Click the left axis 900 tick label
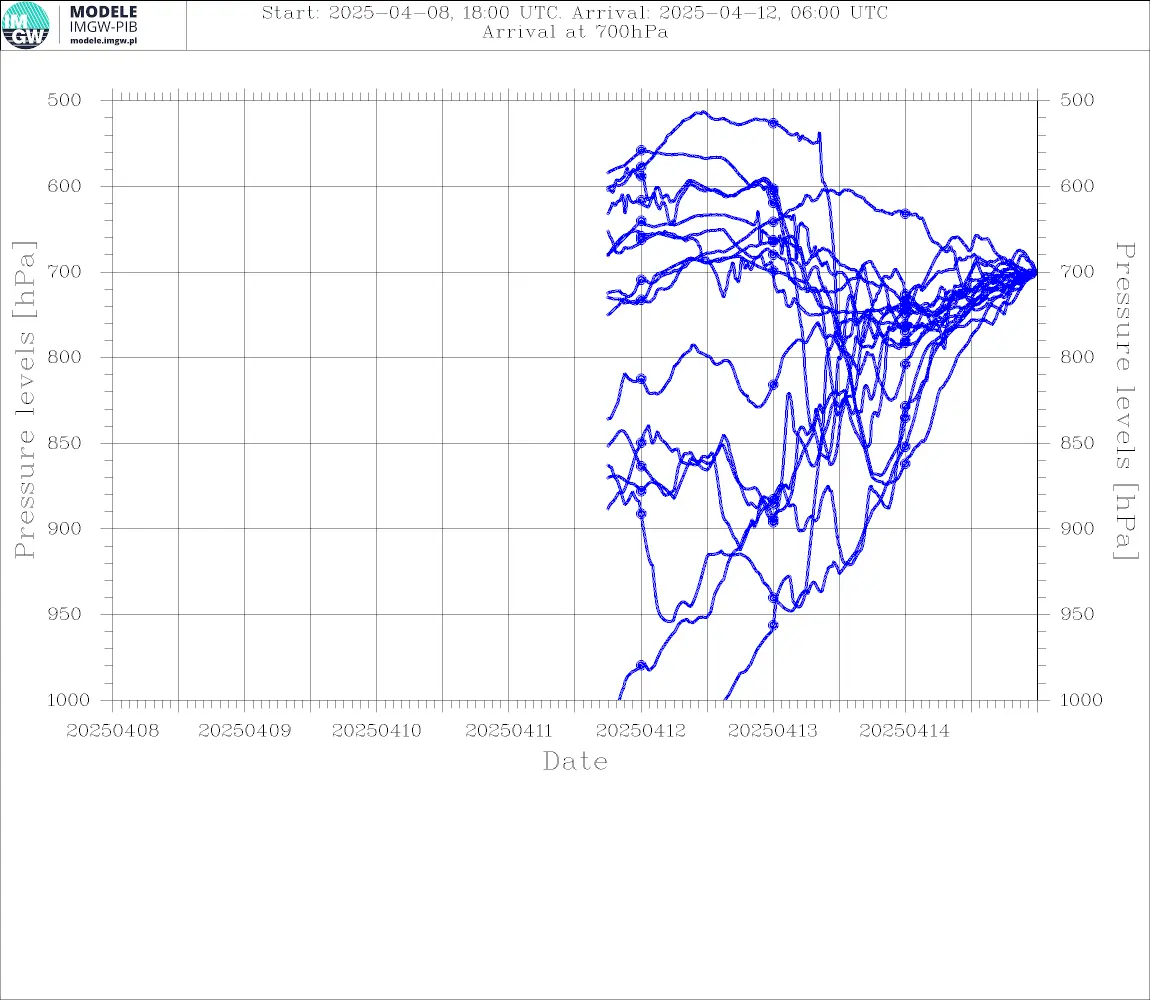 click(65, 528)
